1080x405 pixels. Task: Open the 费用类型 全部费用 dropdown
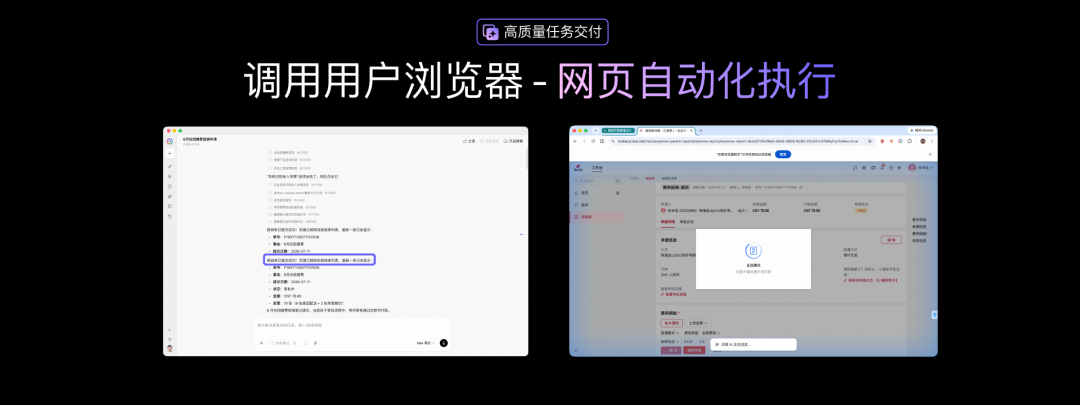pos(702,333)
